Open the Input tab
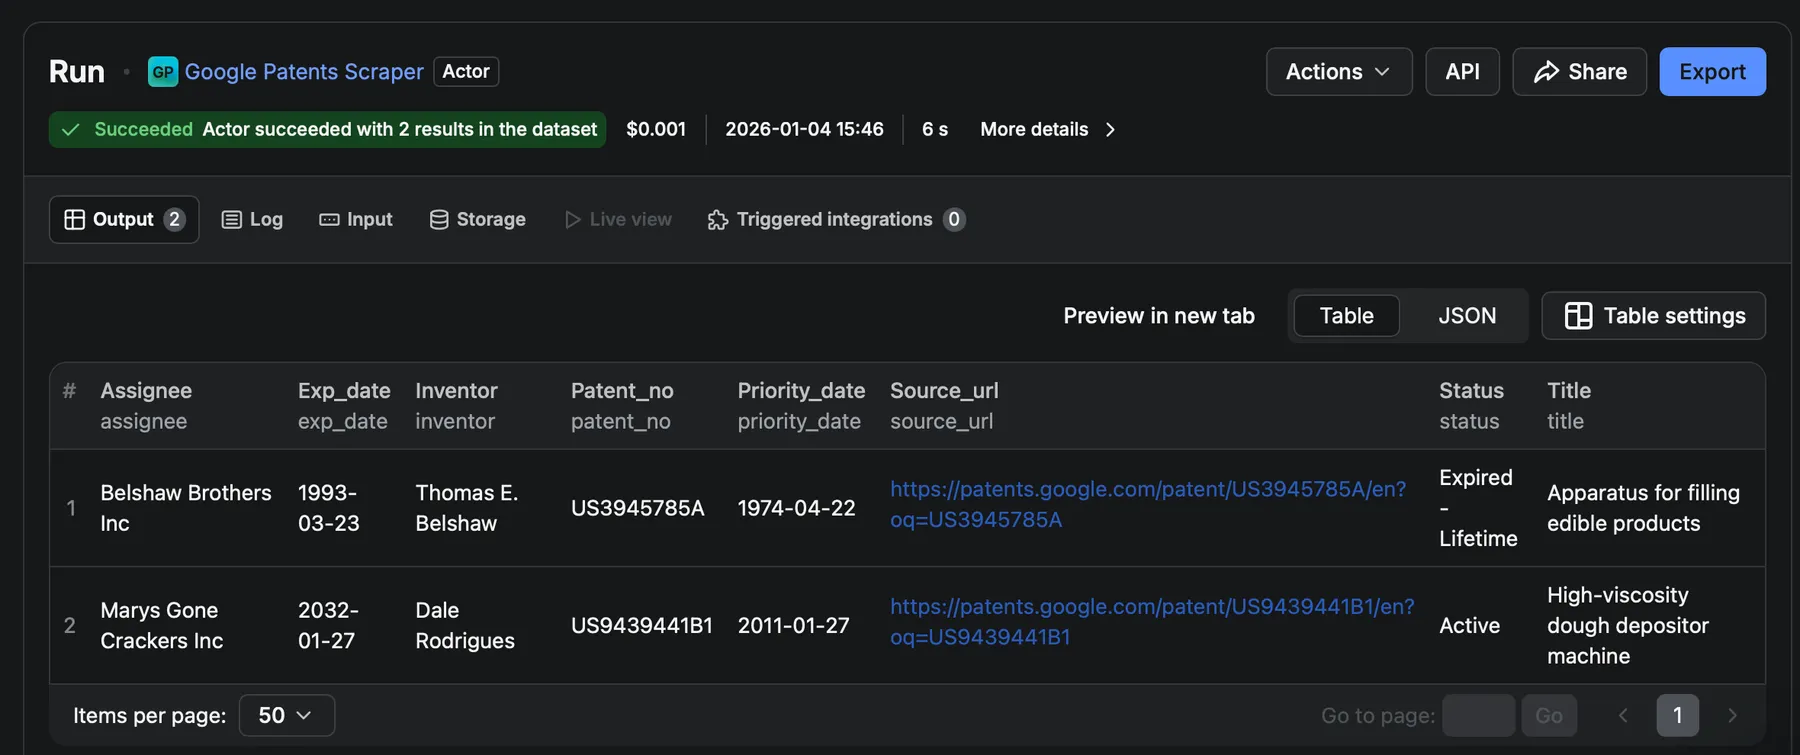 [356, 220]
